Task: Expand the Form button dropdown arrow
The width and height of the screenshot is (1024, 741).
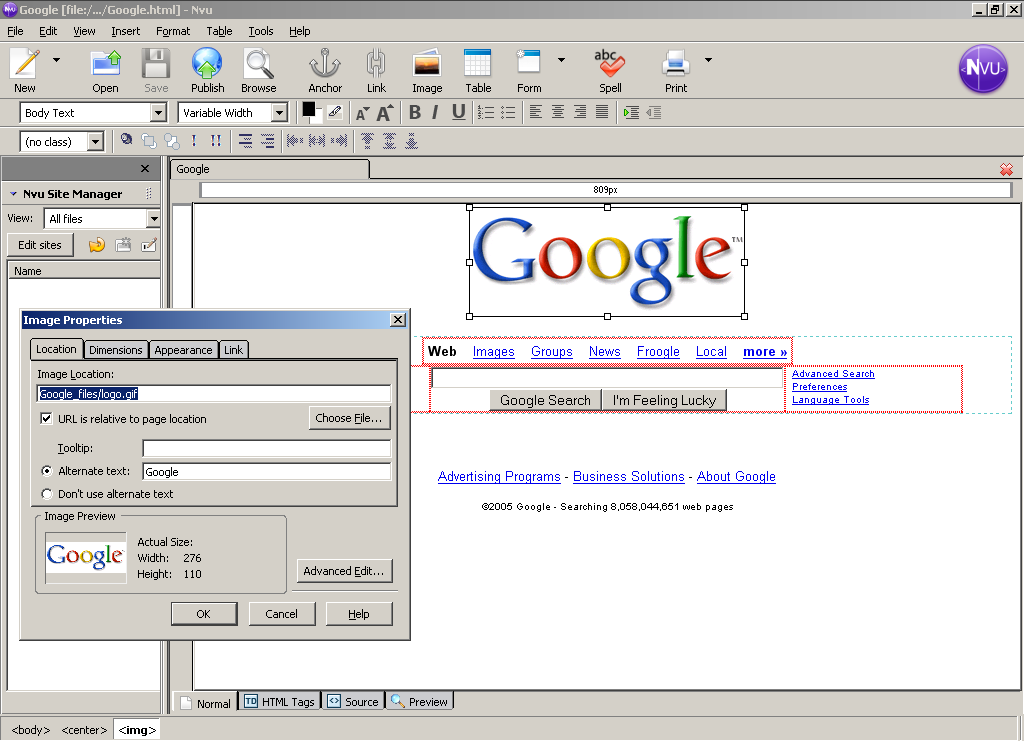Action: 561,60
